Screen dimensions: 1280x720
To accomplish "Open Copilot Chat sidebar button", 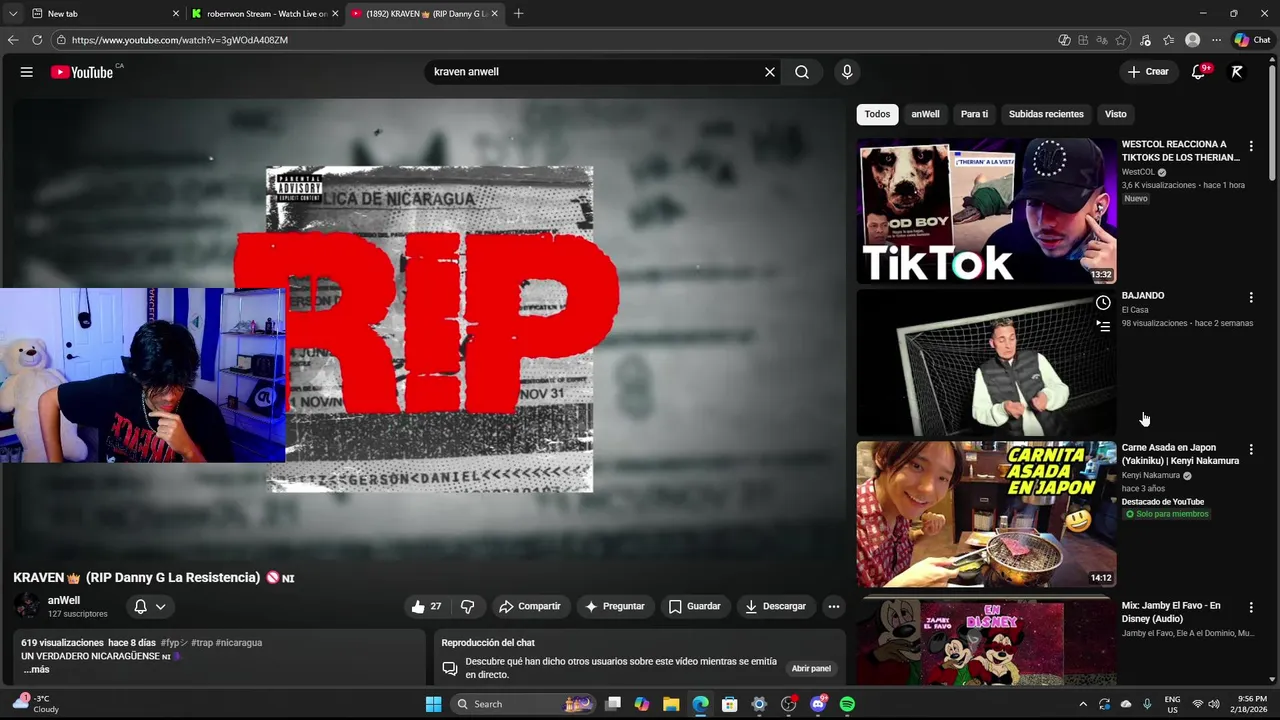I will (x=1253, y=40).
